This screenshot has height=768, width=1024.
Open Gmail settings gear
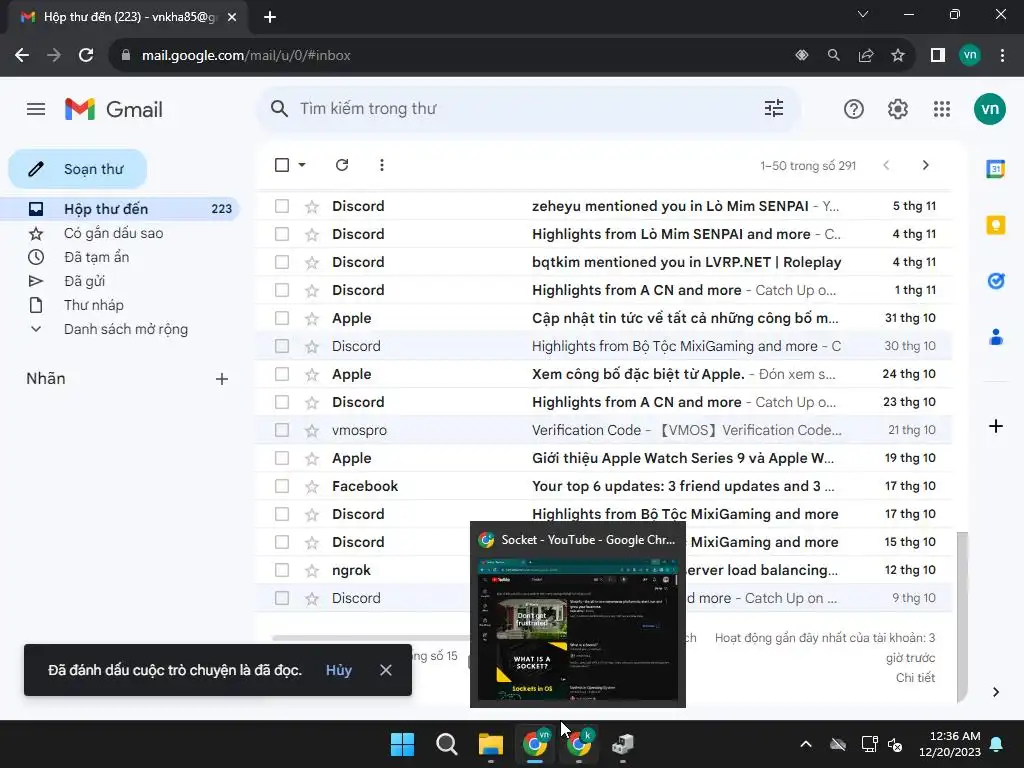pos(897,109)
